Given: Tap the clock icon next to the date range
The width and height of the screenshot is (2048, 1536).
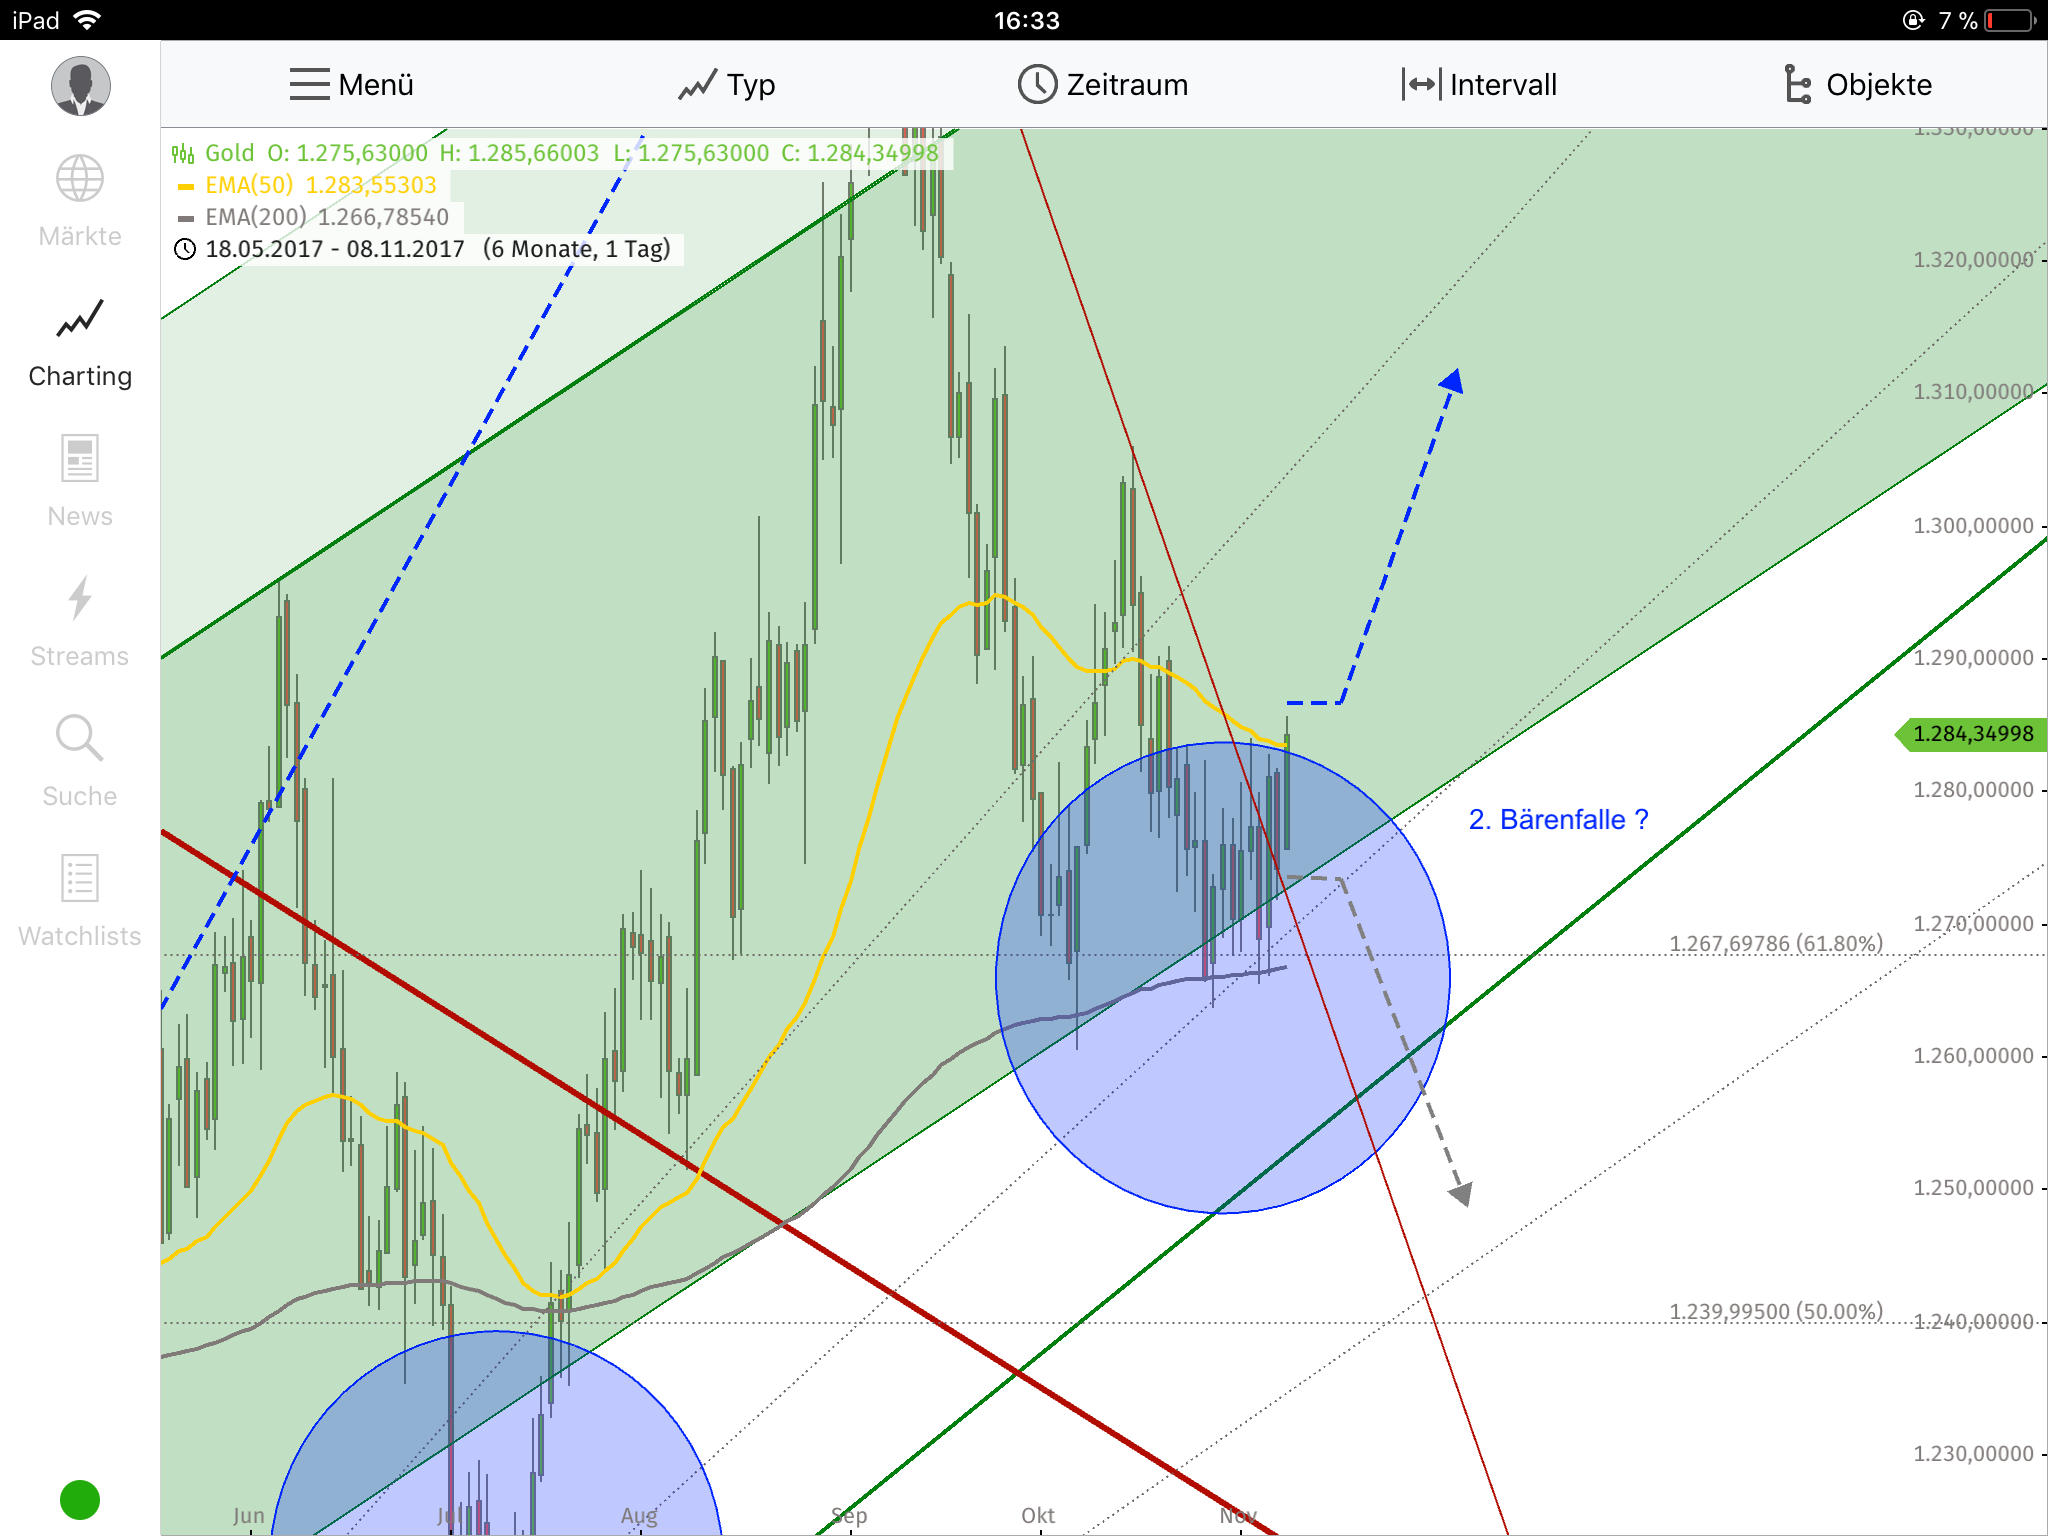Looking at the screenshot, I should click(x=185, y=249).
